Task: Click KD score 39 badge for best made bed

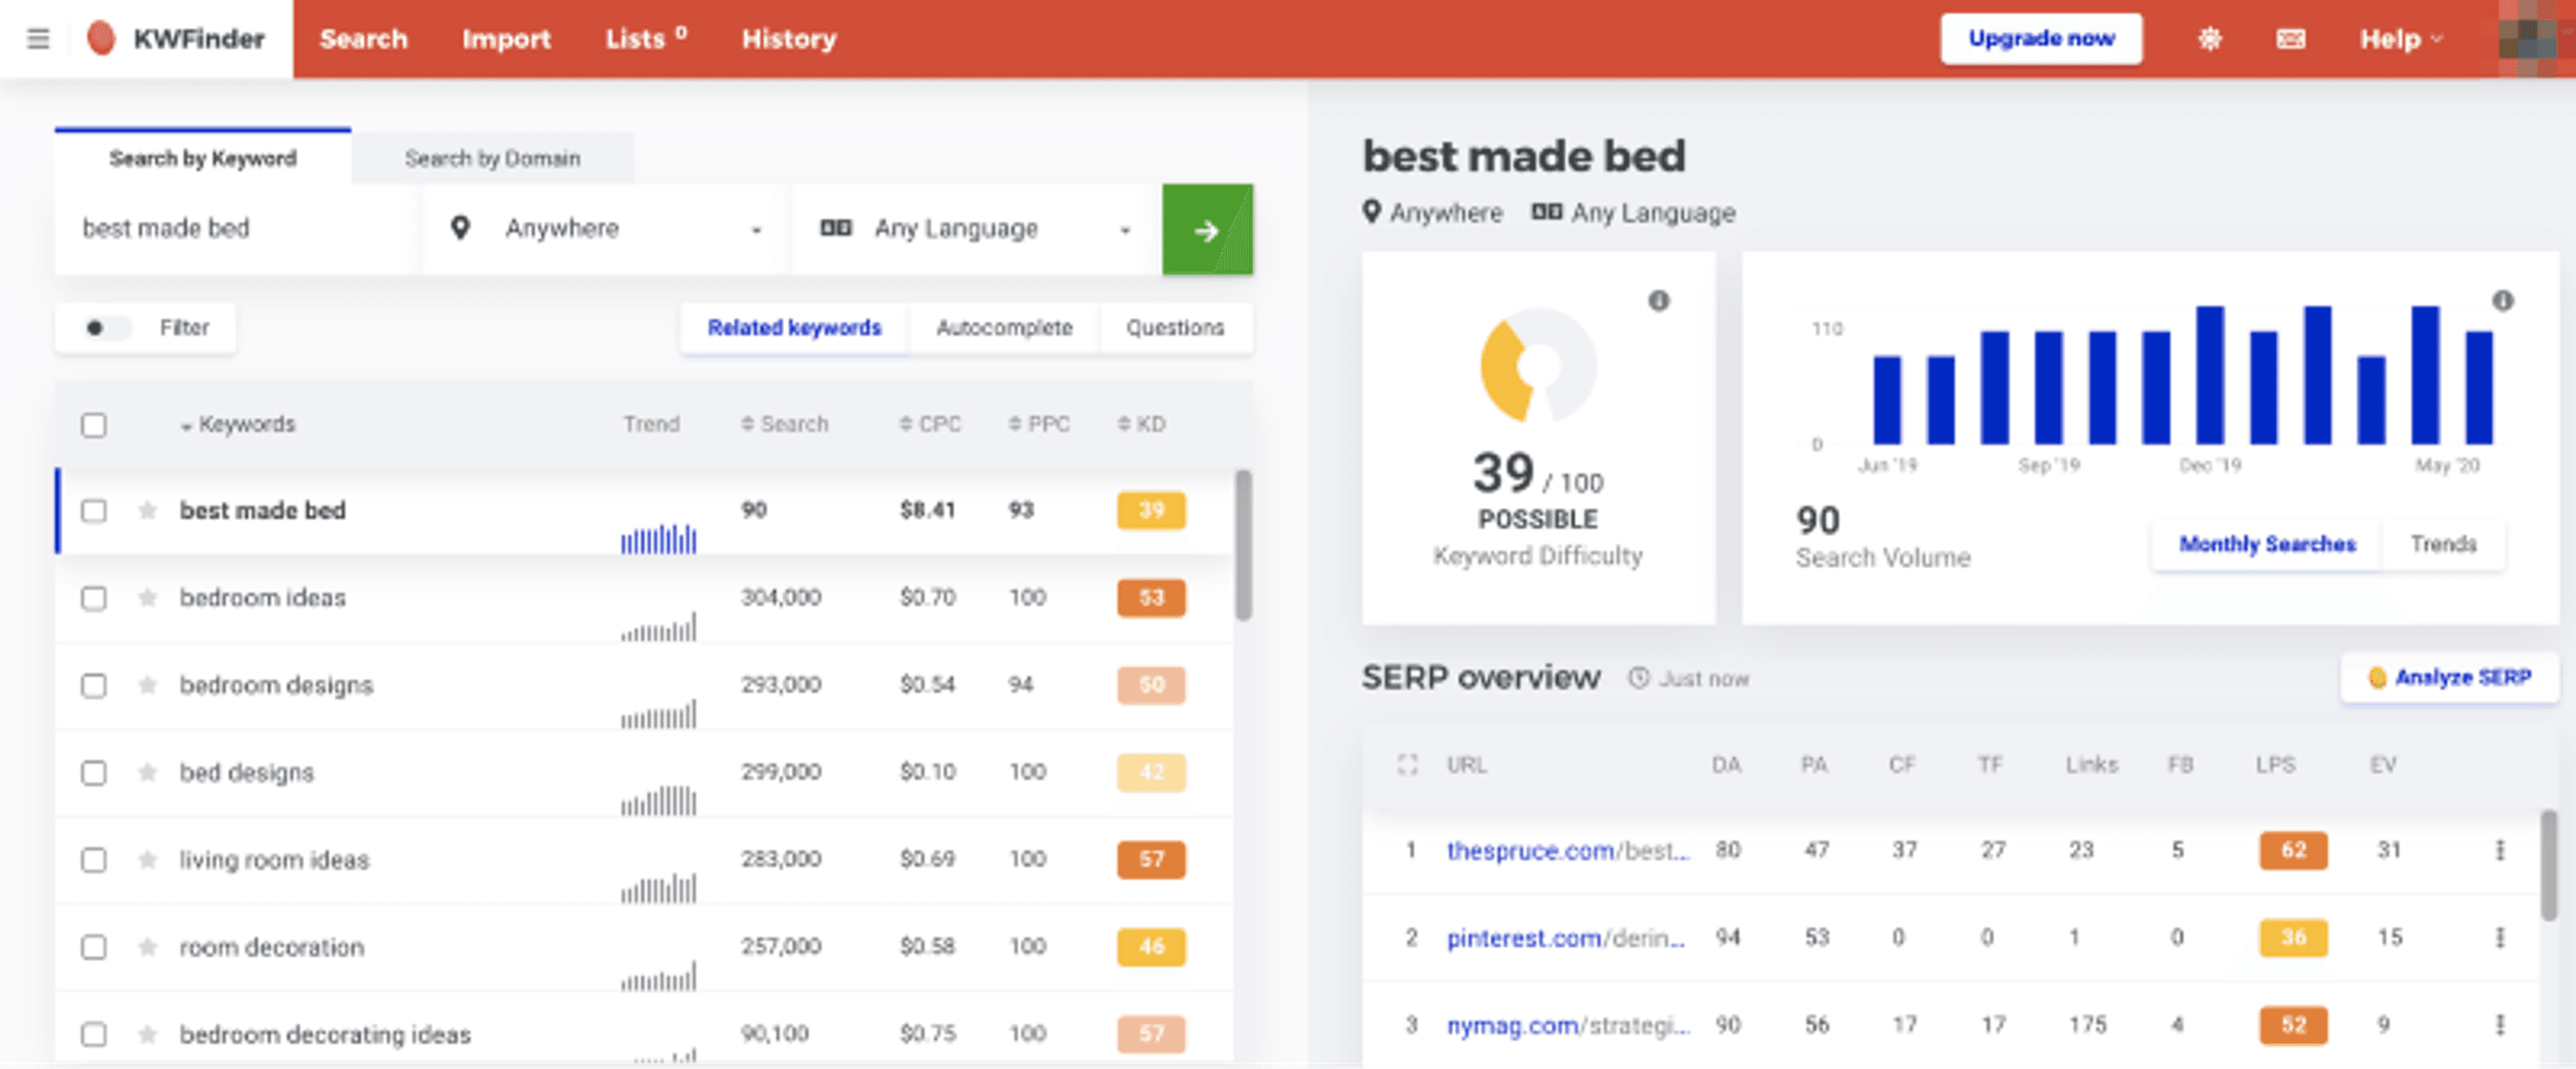Action: tap(1151, 511)
